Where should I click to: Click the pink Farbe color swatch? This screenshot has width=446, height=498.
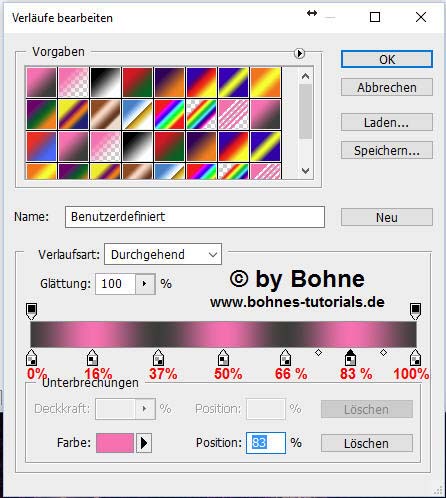[x=115, y=443]
